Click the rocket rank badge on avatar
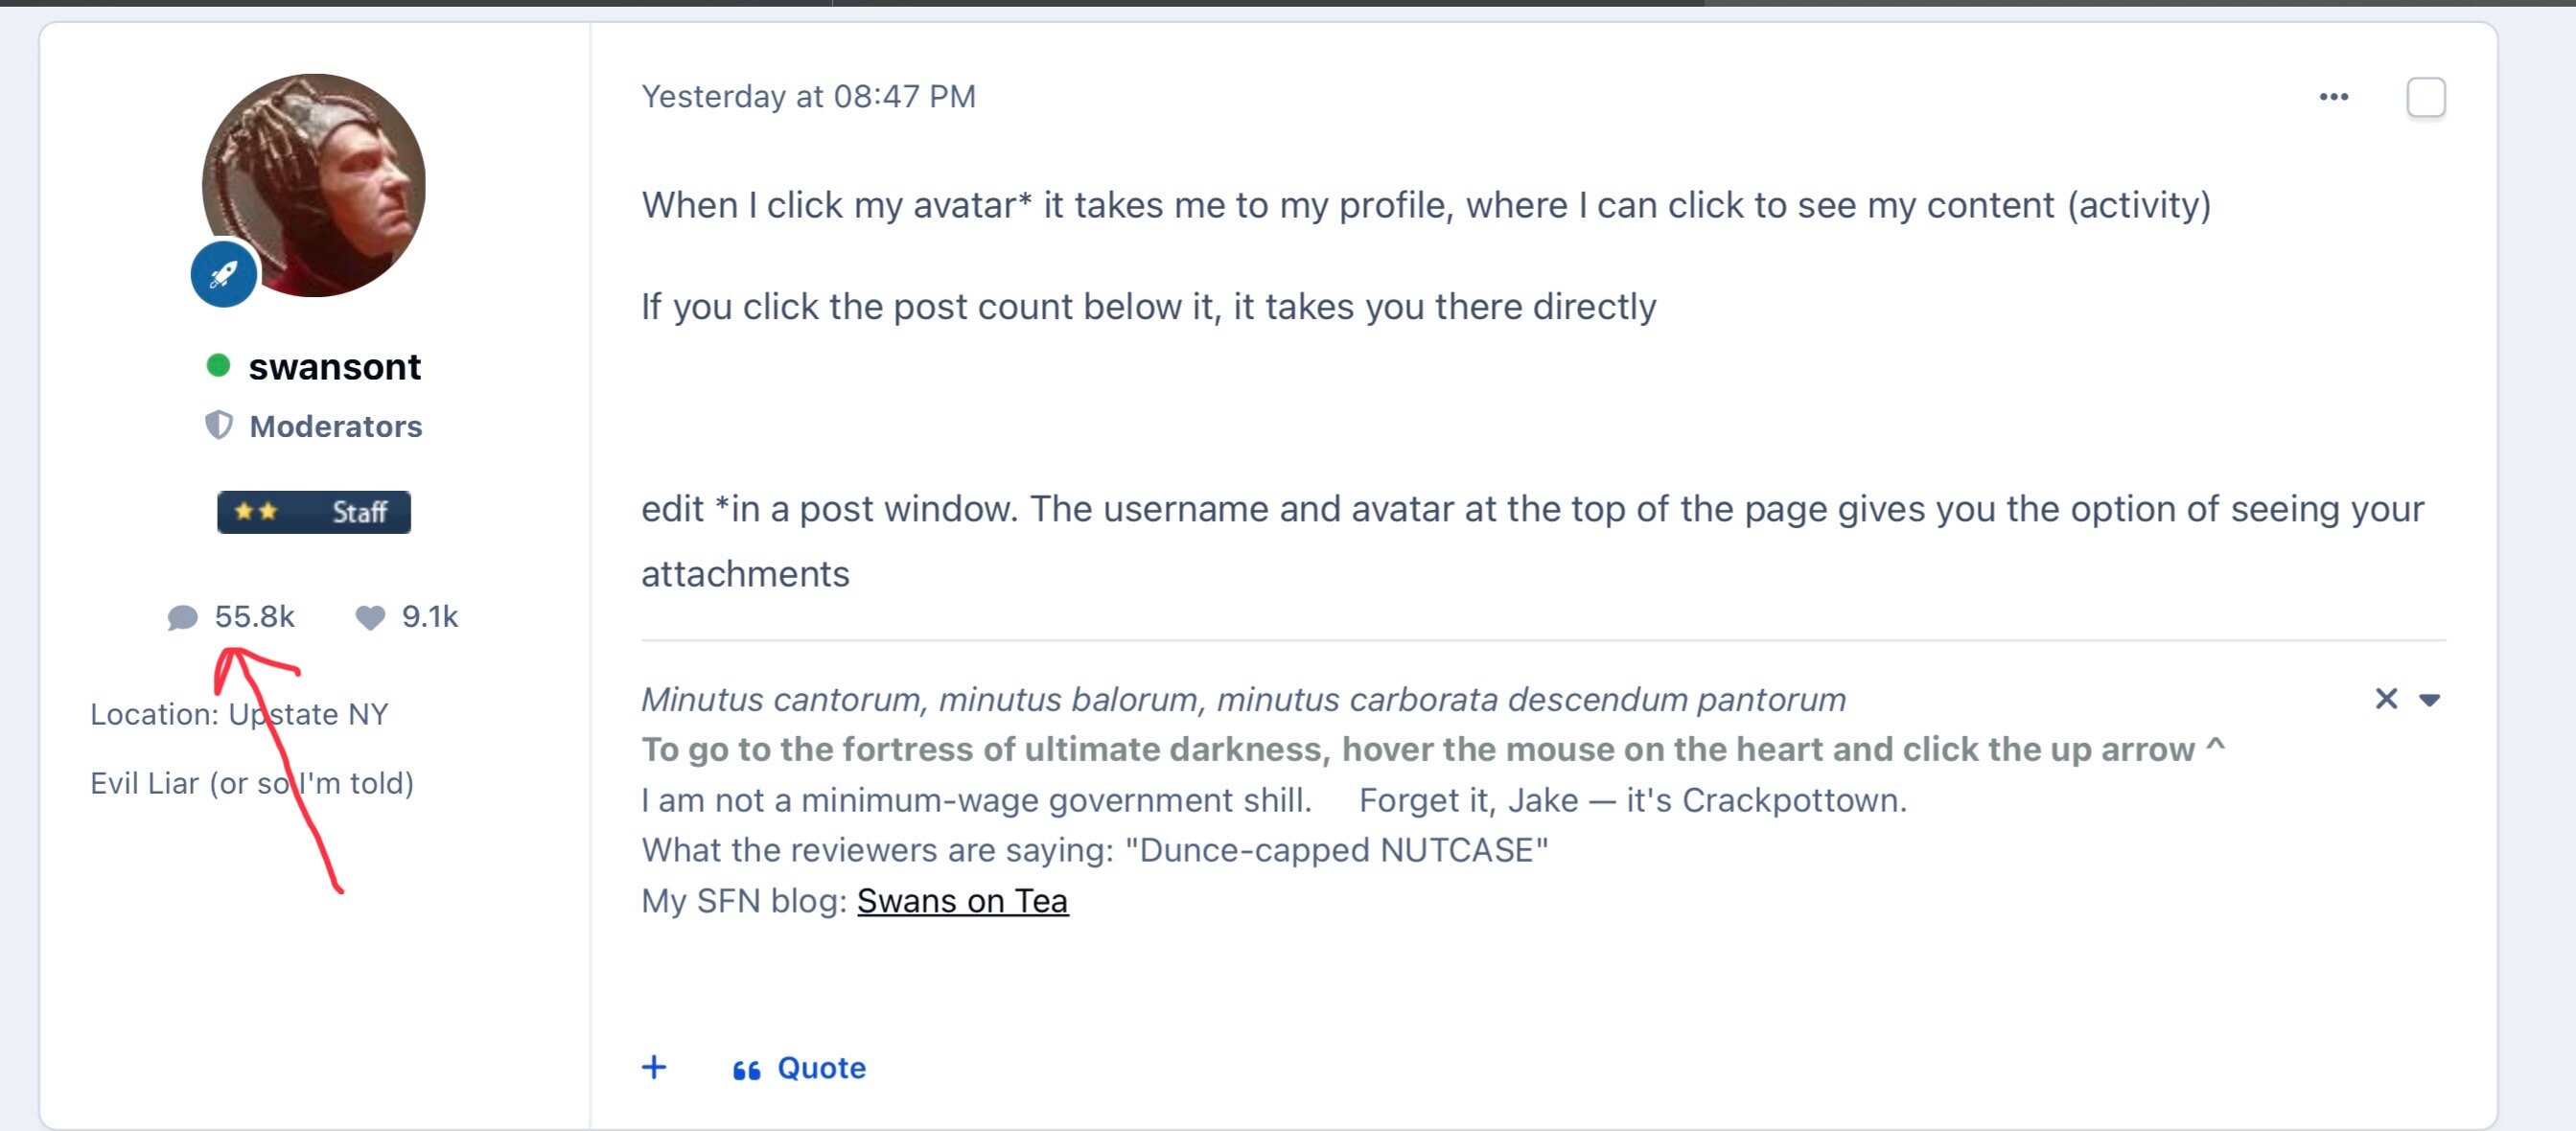Image resolution: width=2576 pixels, height=1131 pixels. click(224, 273)
